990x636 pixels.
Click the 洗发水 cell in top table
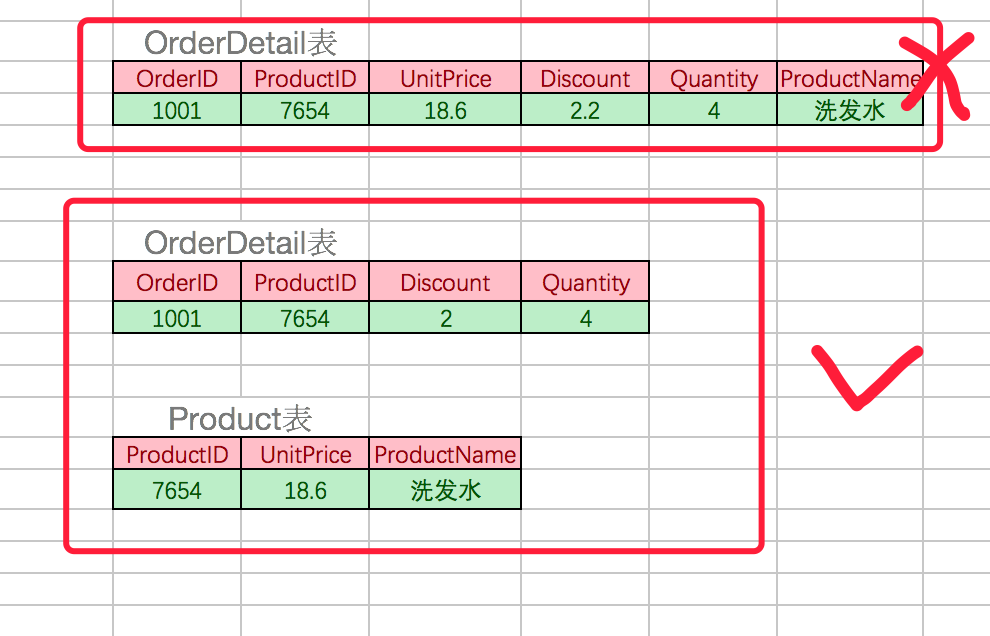(x=849, y=110)
